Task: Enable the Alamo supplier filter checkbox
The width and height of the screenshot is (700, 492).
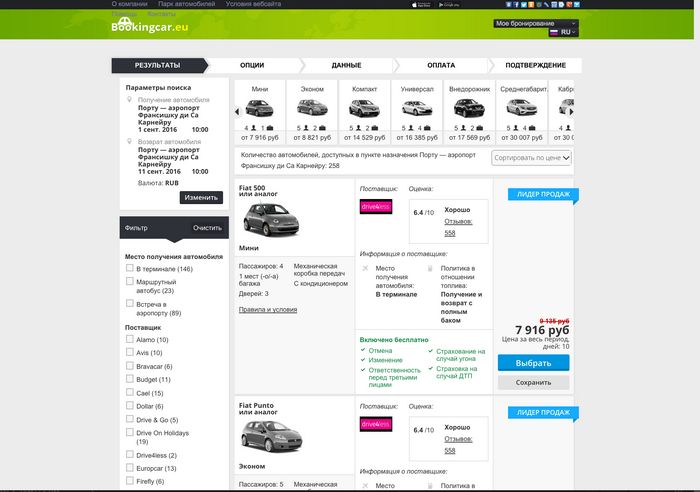Action: point(129,339)
